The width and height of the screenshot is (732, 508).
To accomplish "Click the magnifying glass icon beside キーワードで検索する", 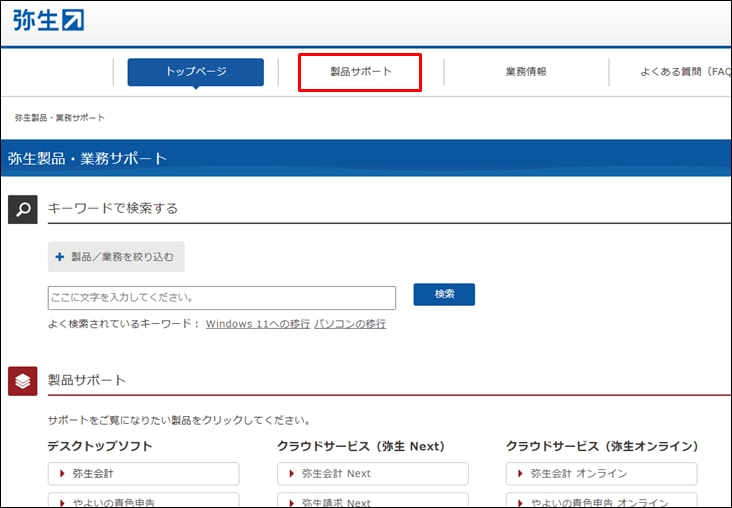I will [23, 209].
